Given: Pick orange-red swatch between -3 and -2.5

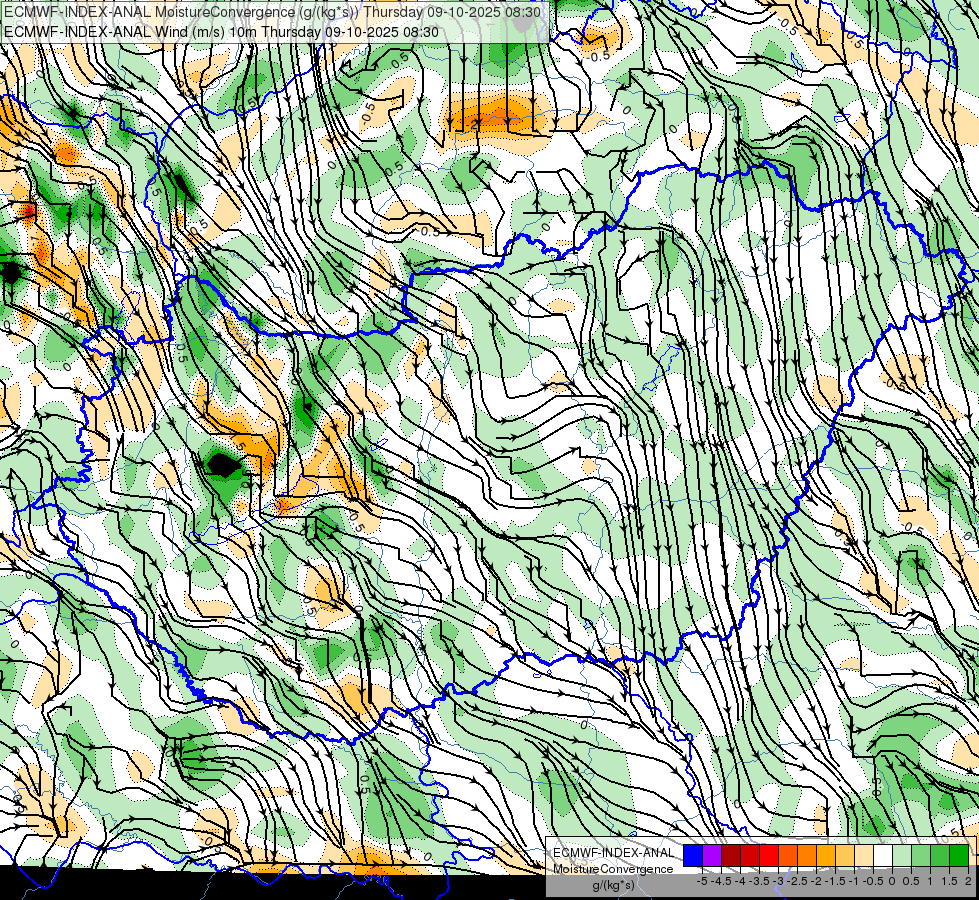Looking at the screenshot, I should tap(788, 856).
